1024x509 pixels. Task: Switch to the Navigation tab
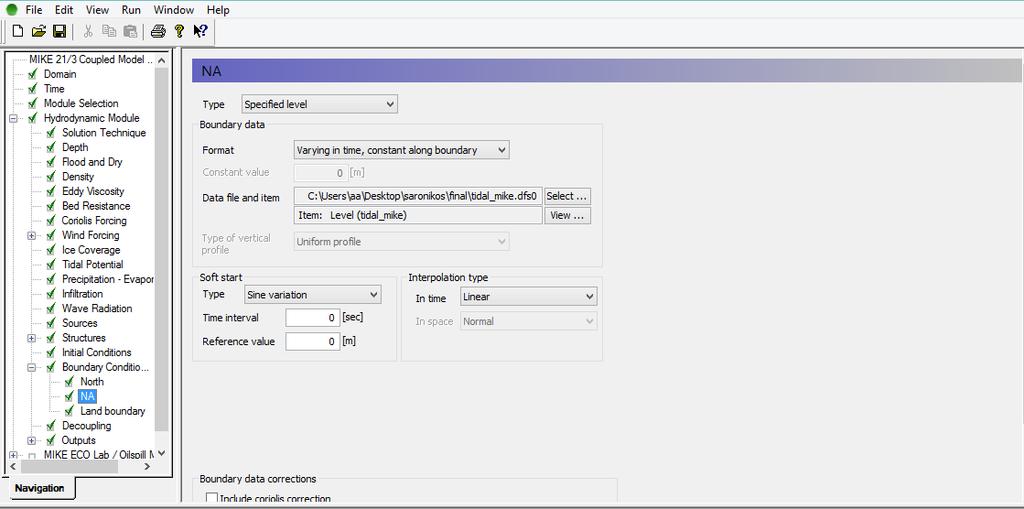(39, 488)
